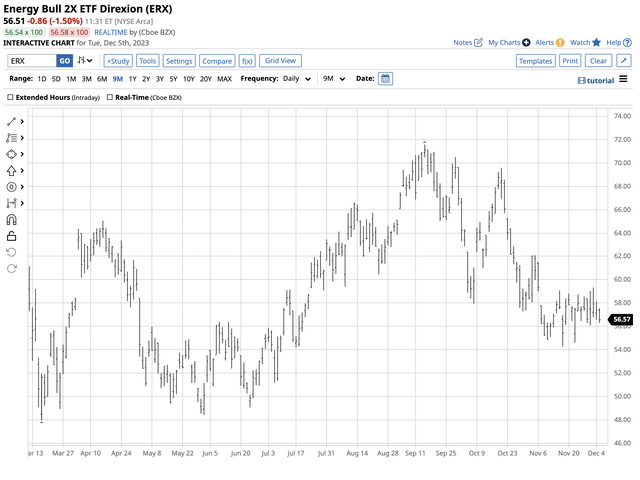
Task: Open the +Study button
Action: click(118, 61)
